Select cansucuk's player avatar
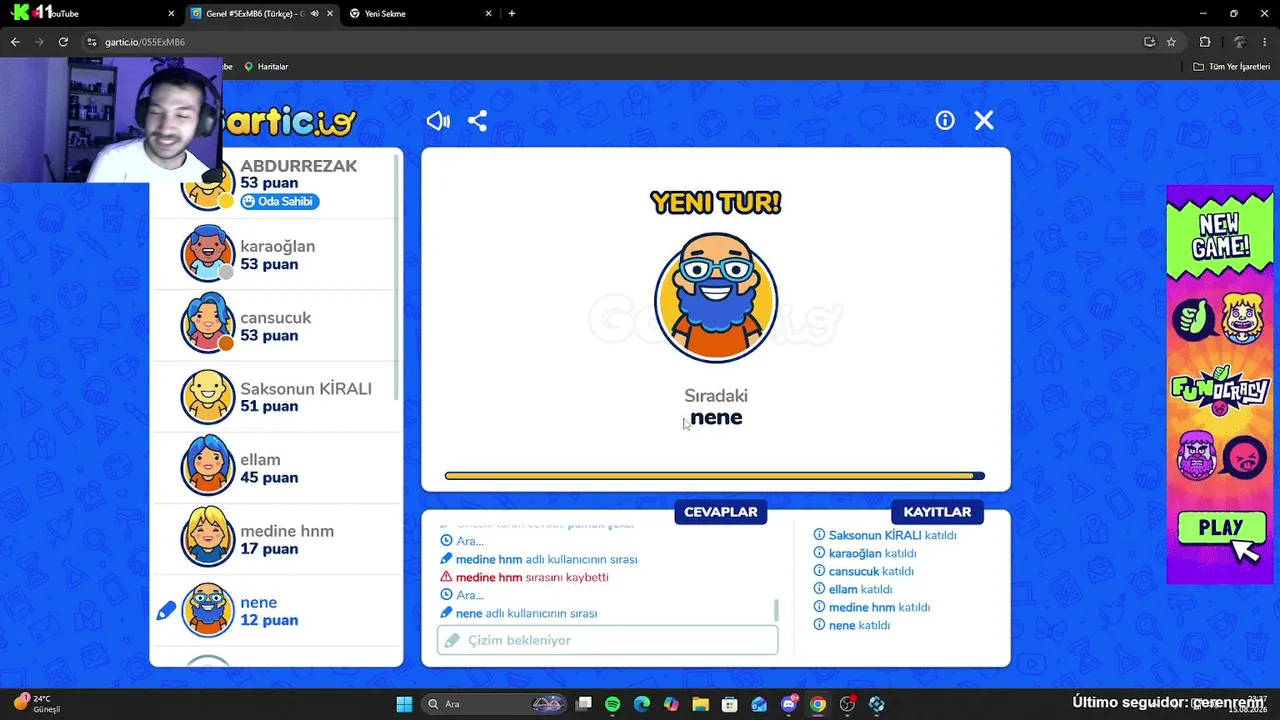 pyautogui.click(x=208, y=325)
